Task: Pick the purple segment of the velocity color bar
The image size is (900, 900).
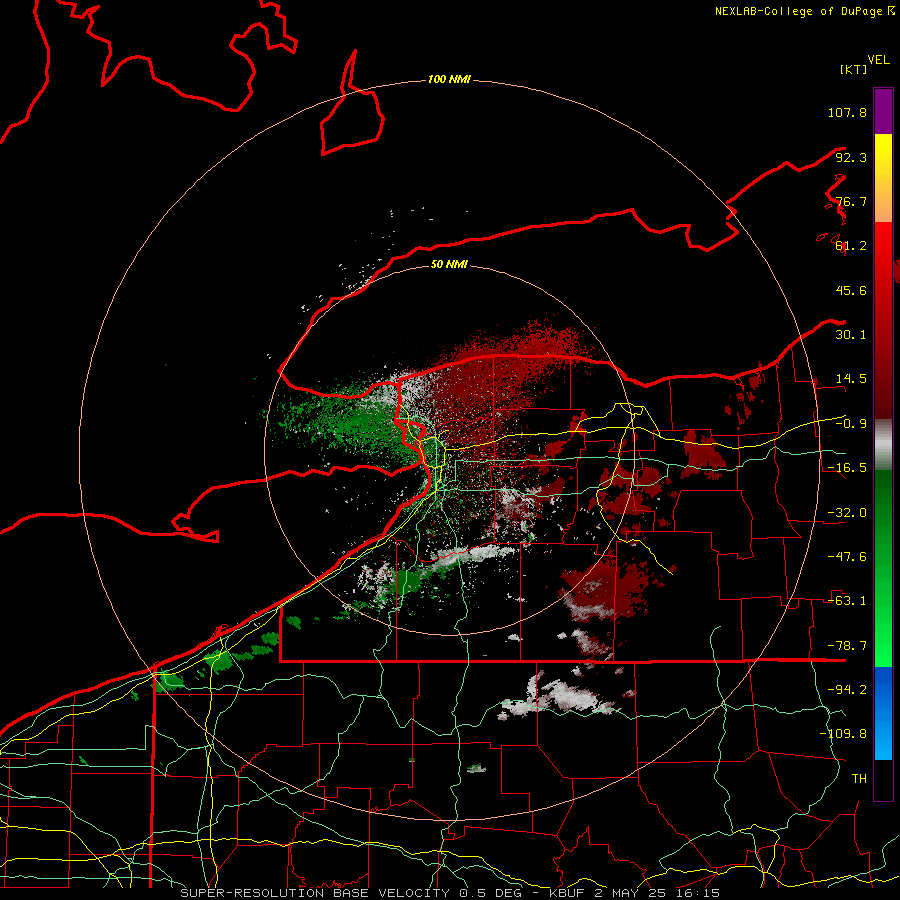Action: click(x=883, y=112)
